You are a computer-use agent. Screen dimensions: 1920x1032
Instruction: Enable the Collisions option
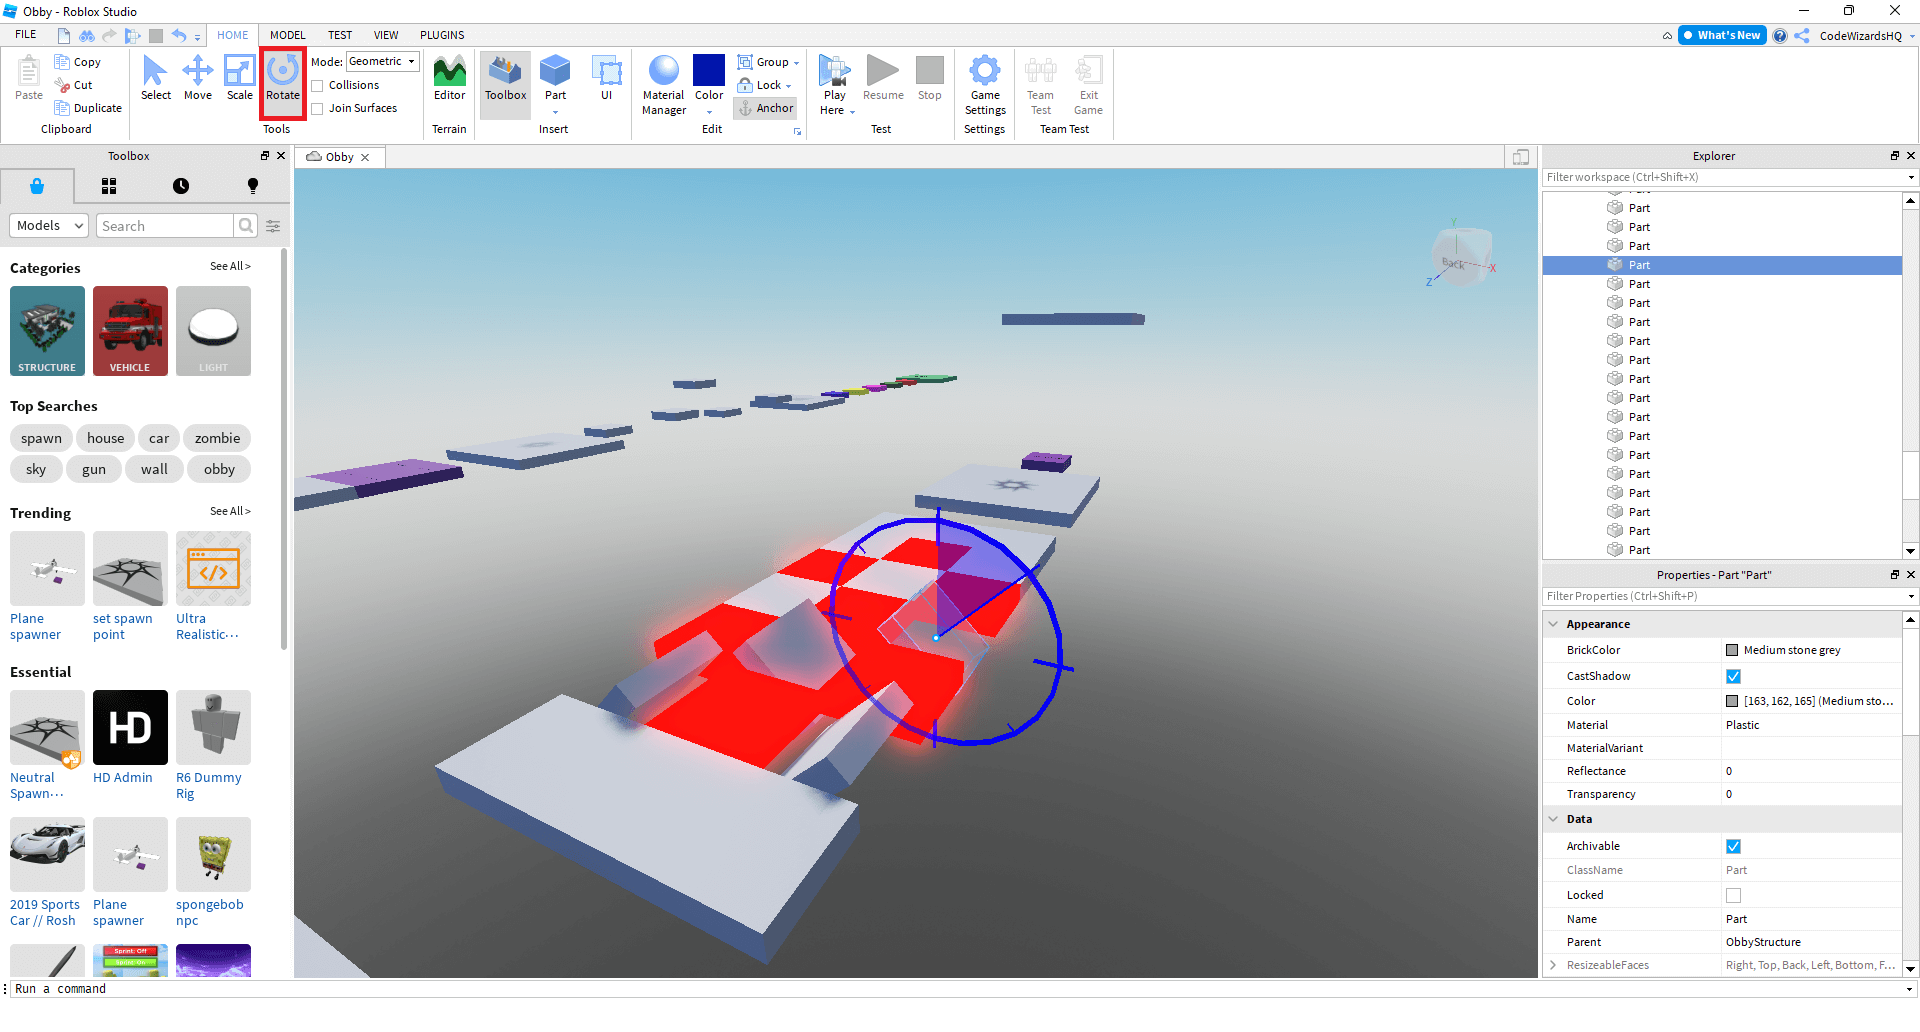[x=318, y=85]
